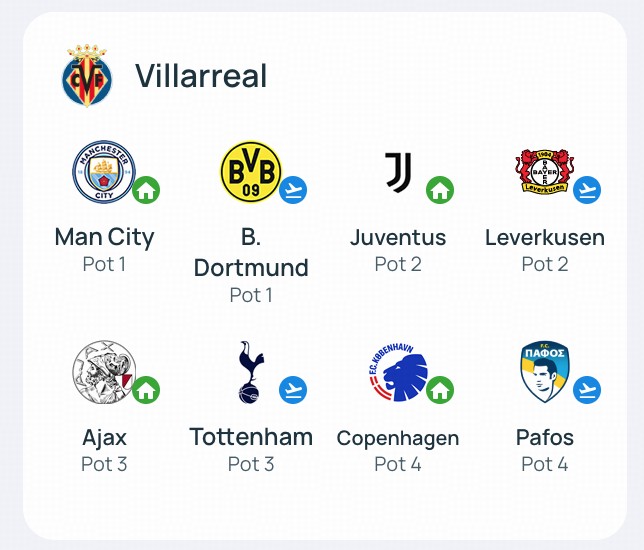This screenshot has width=644, height=550.
Task: Click the Bayer Leverkusen crest
Action: 545,171
